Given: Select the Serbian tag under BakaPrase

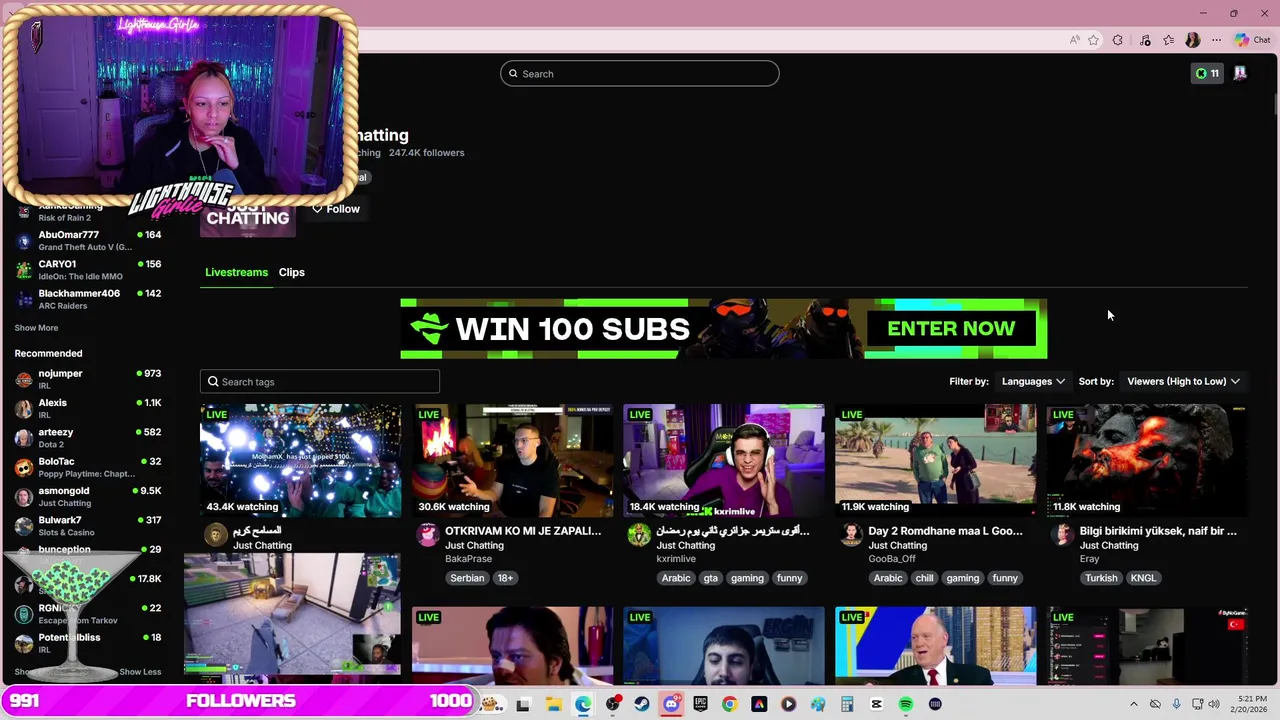Looking at the screenshot, I should pos(467,578).
